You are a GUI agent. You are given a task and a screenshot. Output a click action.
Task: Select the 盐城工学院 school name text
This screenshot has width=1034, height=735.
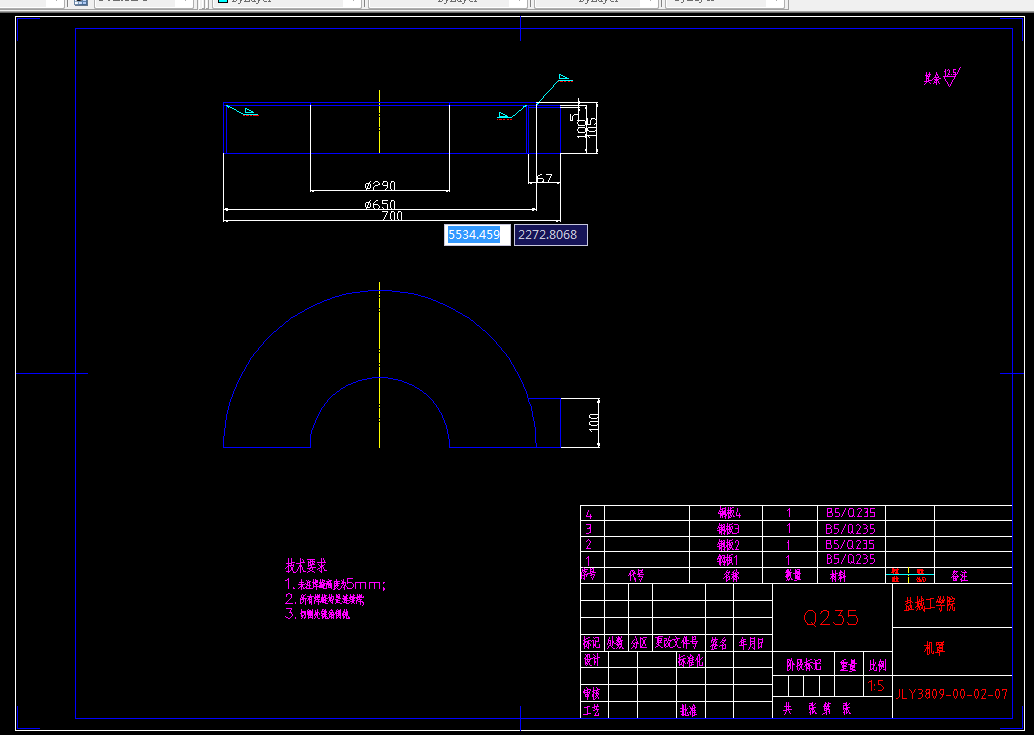930,604
